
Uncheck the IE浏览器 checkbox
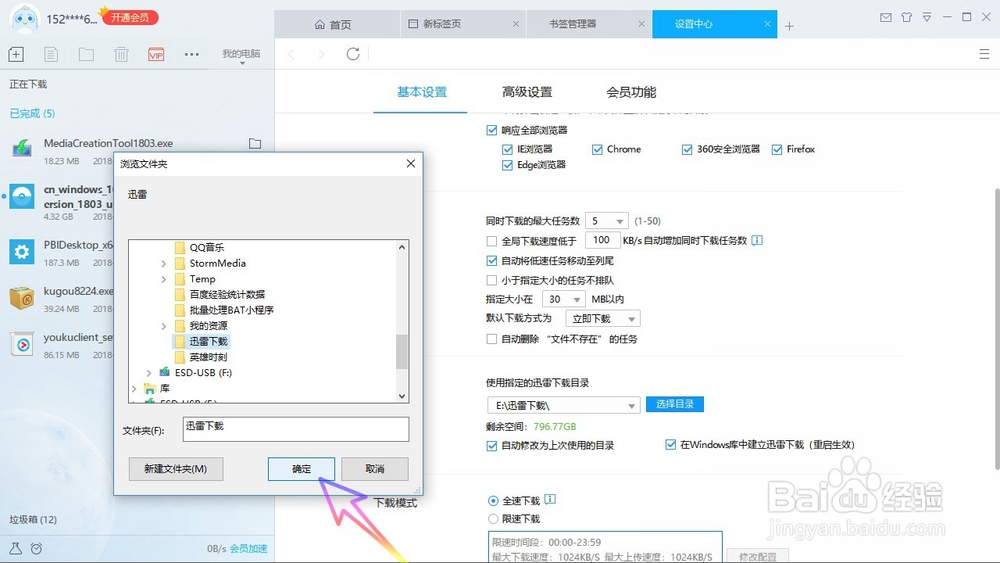(x=508, y=149)
